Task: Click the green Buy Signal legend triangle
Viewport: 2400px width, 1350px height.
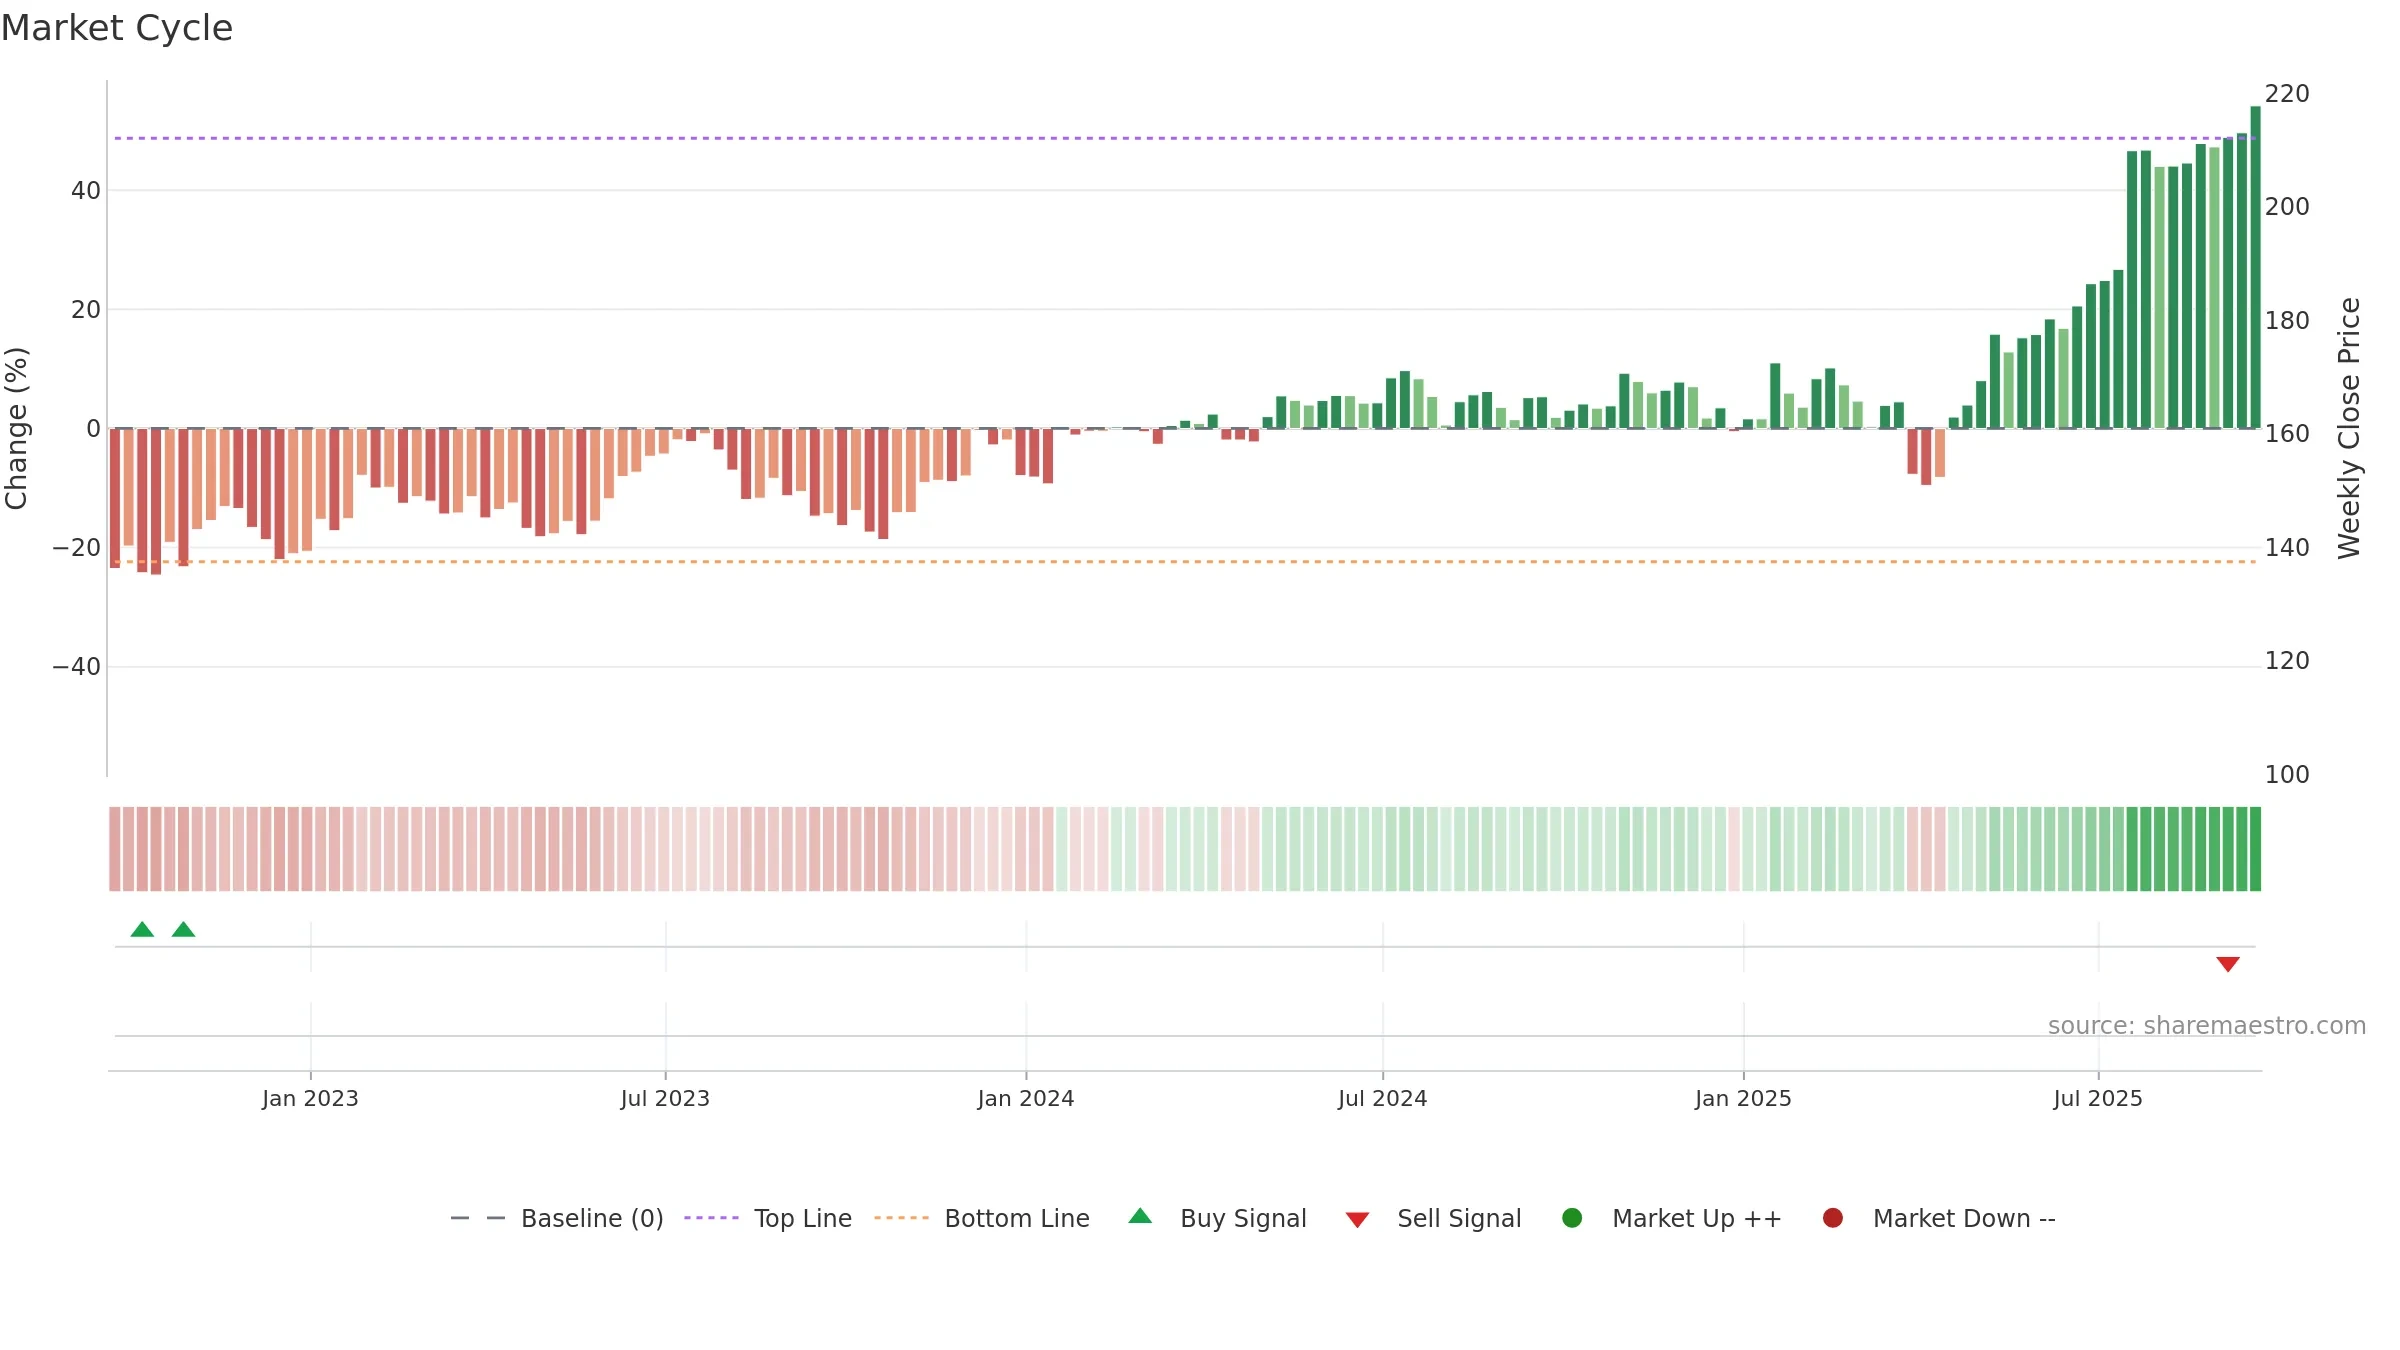Action: [x=1140, y=1216]
